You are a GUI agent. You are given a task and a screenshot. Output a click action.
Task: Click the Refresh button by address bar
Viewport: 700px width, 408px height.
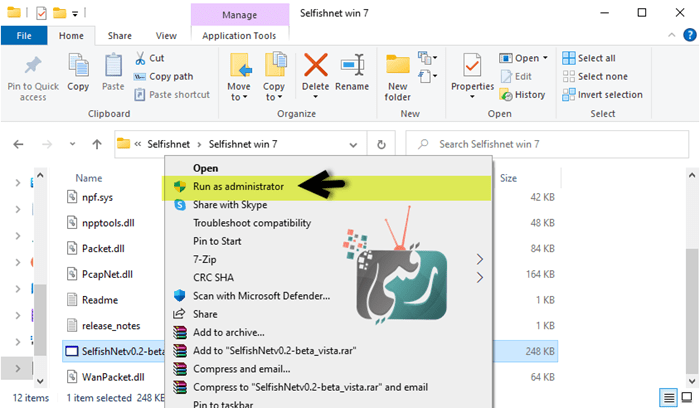(381, 144)
